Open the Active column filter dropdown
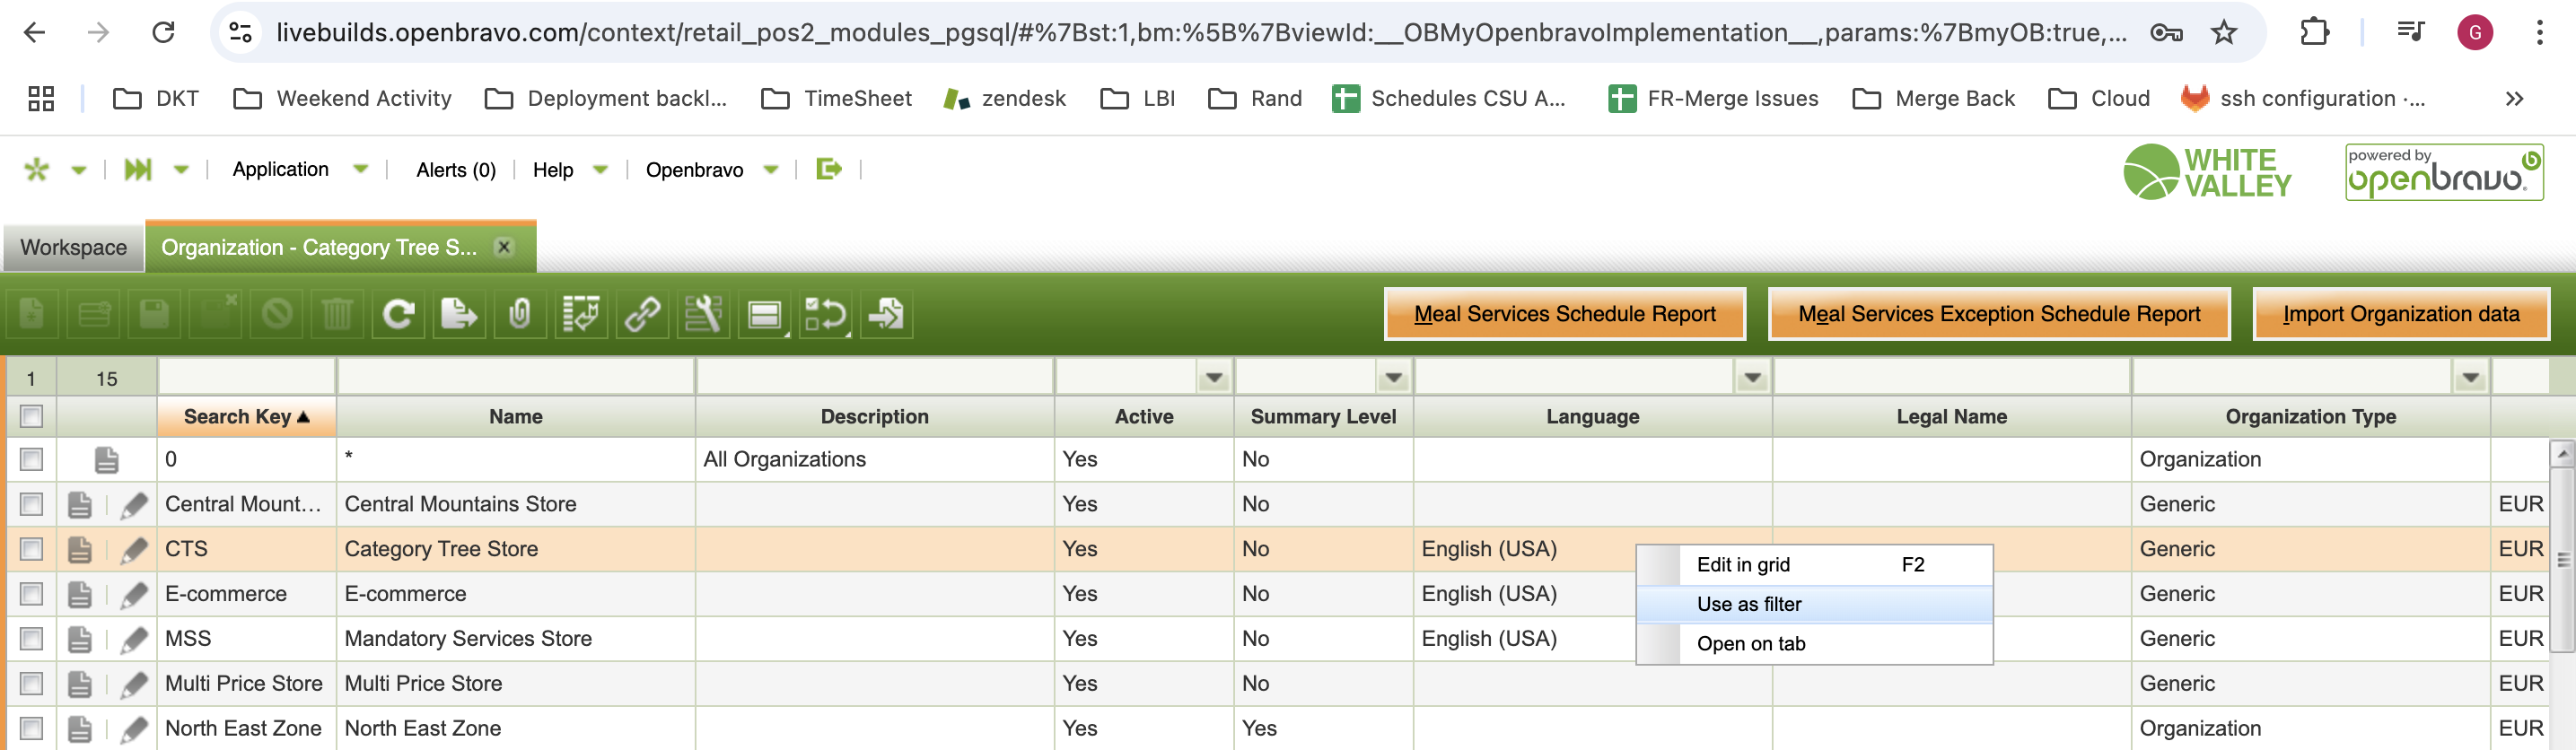2576x750 pixels. (x=1214, y=377)
